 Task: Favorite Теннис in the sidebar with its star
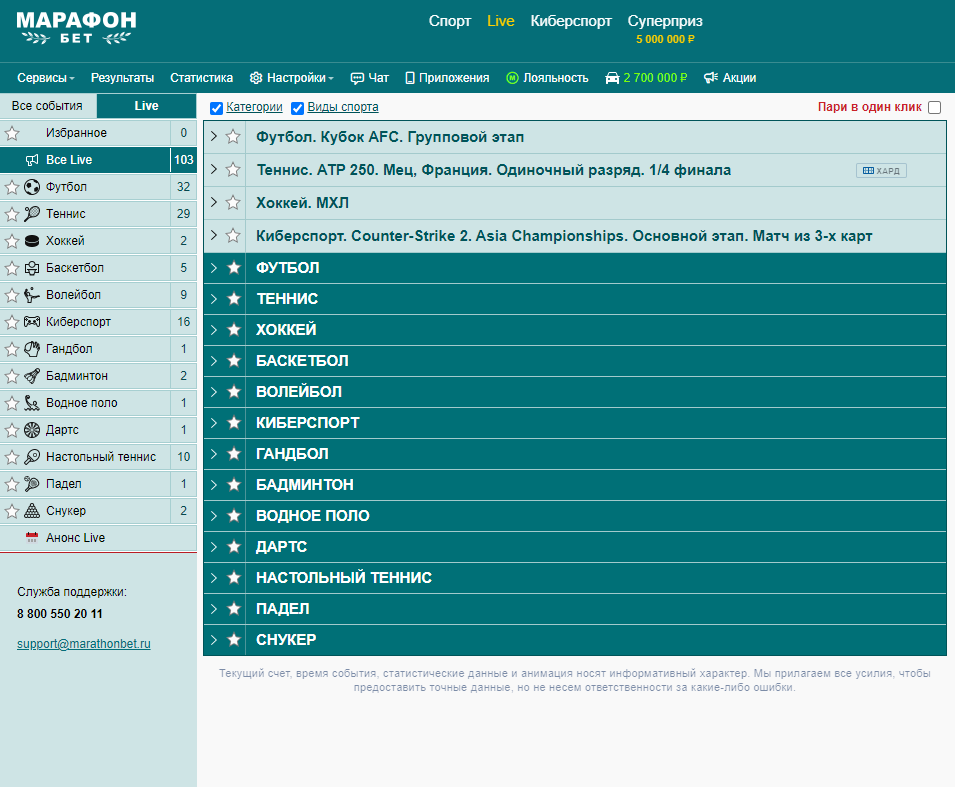point(12,214)
